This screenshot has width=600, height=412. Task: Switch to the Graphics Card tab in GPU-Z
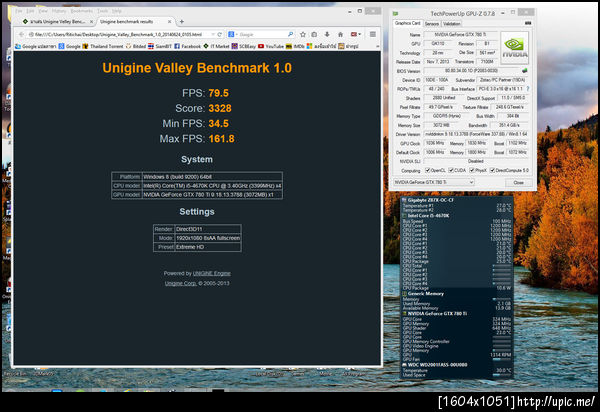(x=408, y=23)
